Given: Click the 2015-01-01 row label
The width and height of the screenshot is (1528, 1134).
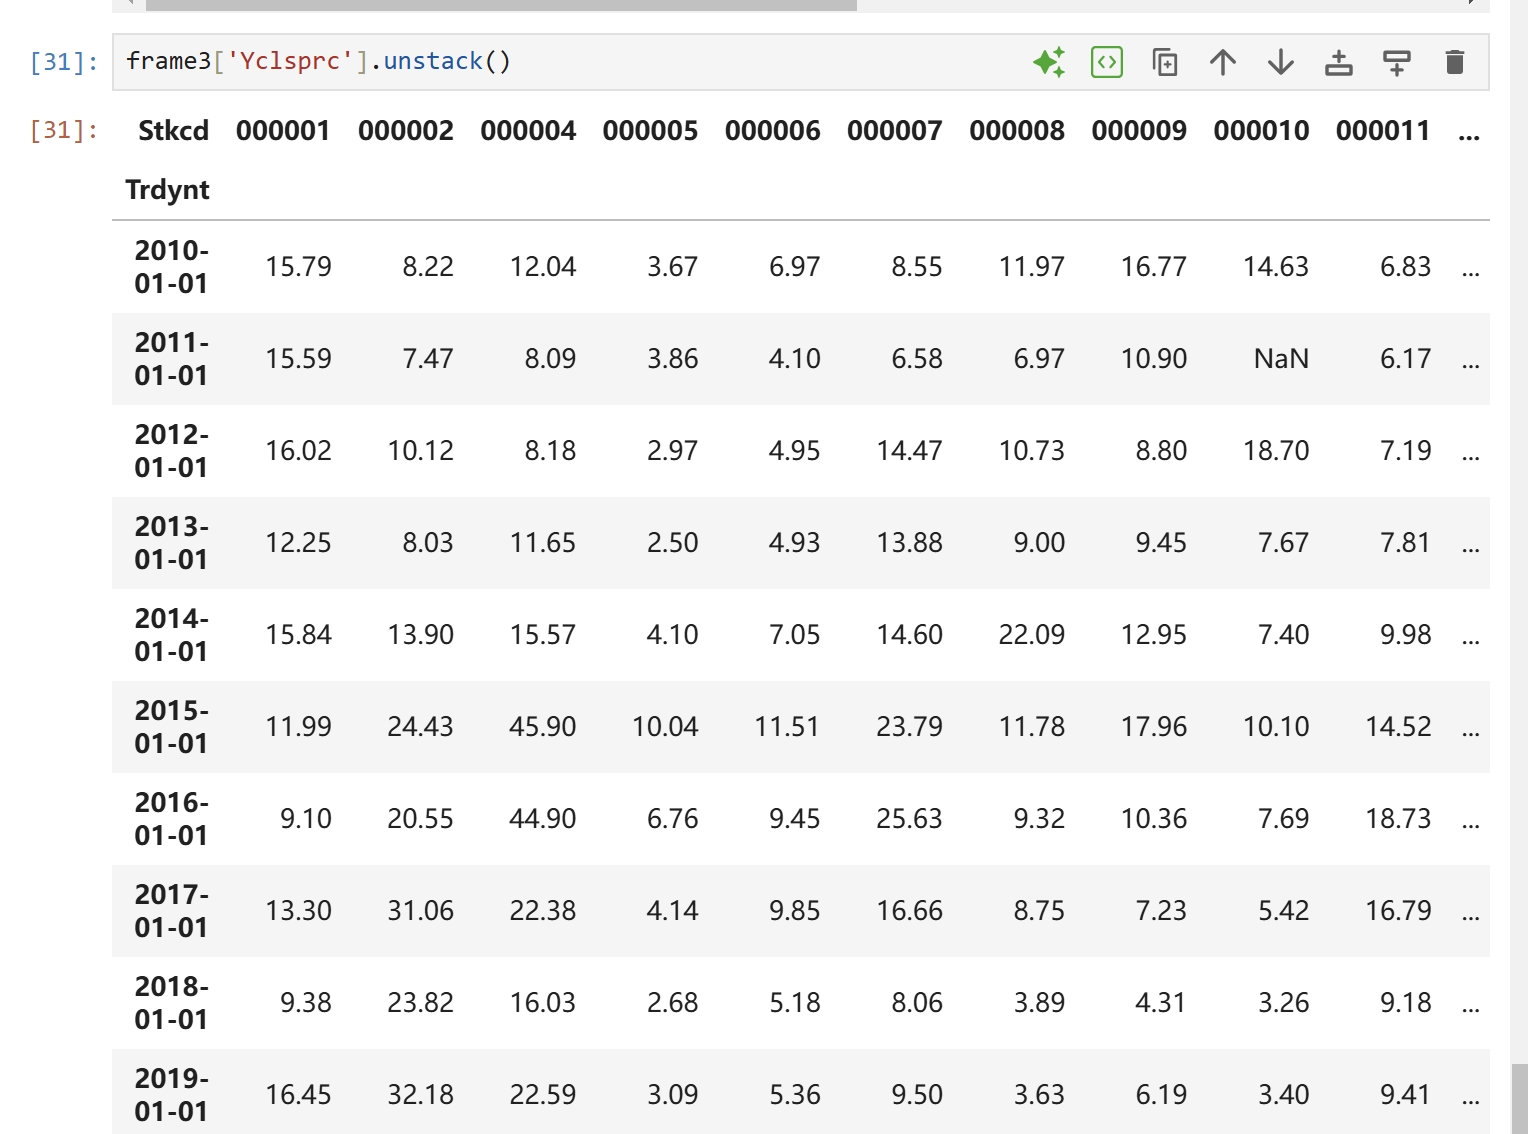Looking at the screenshot, I should point(171,727).
